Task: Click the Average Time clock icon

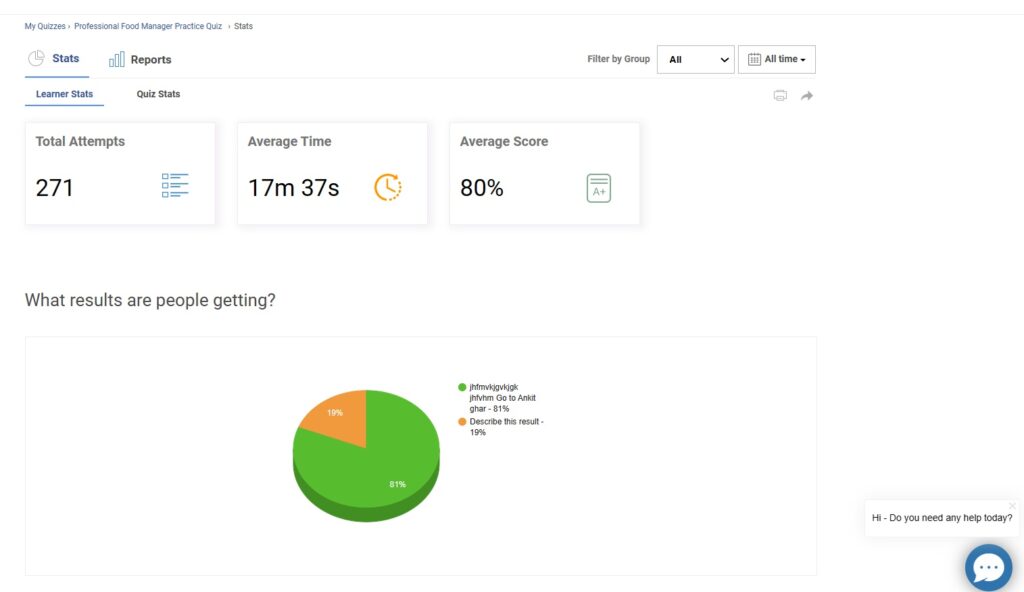Action: pyautogui.click(x=388, y=187)
